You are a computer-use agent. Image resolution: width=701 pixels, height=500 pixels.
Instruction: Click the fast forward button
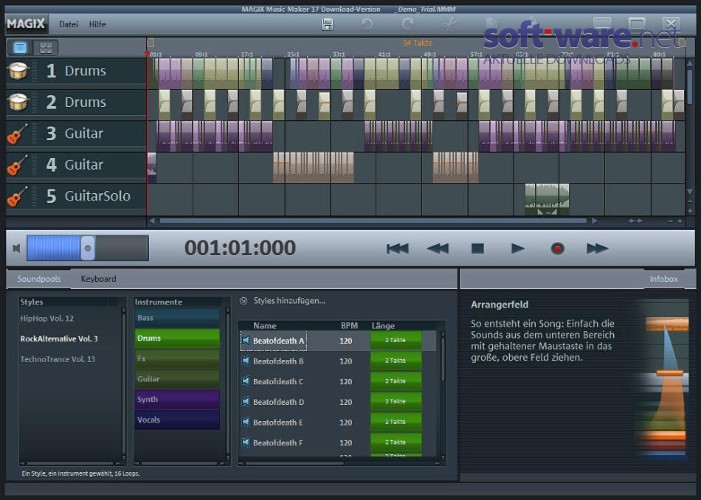coord(597,249)
